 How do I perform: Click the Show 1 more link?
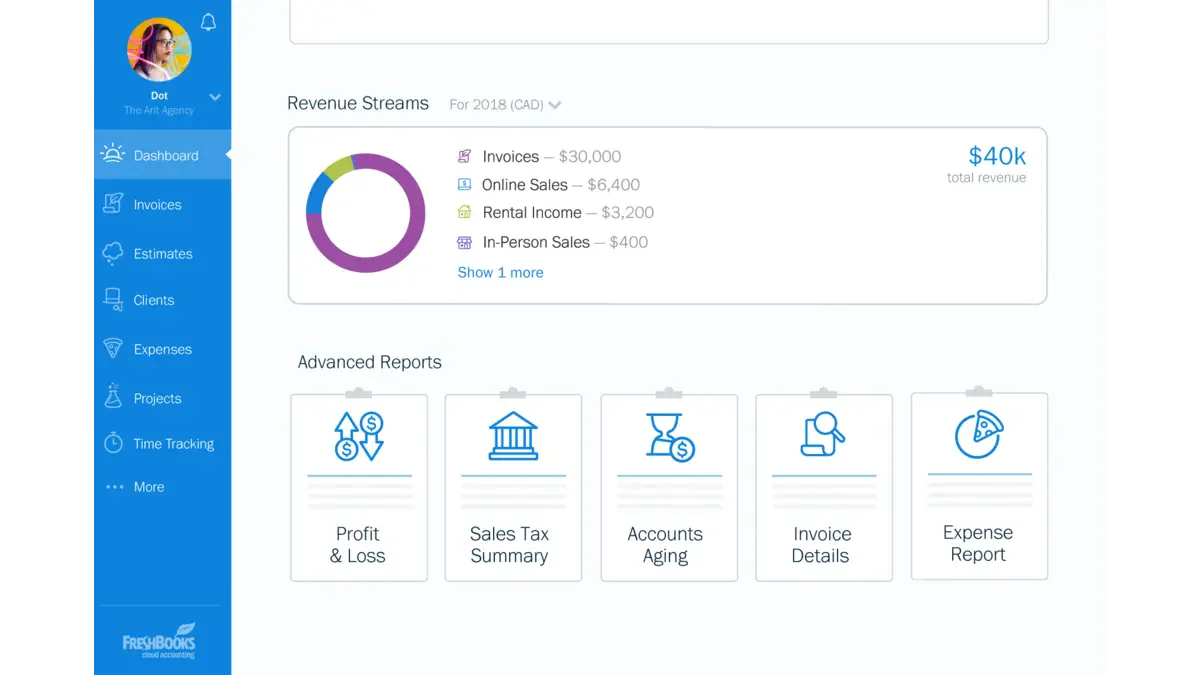point(500,272)
